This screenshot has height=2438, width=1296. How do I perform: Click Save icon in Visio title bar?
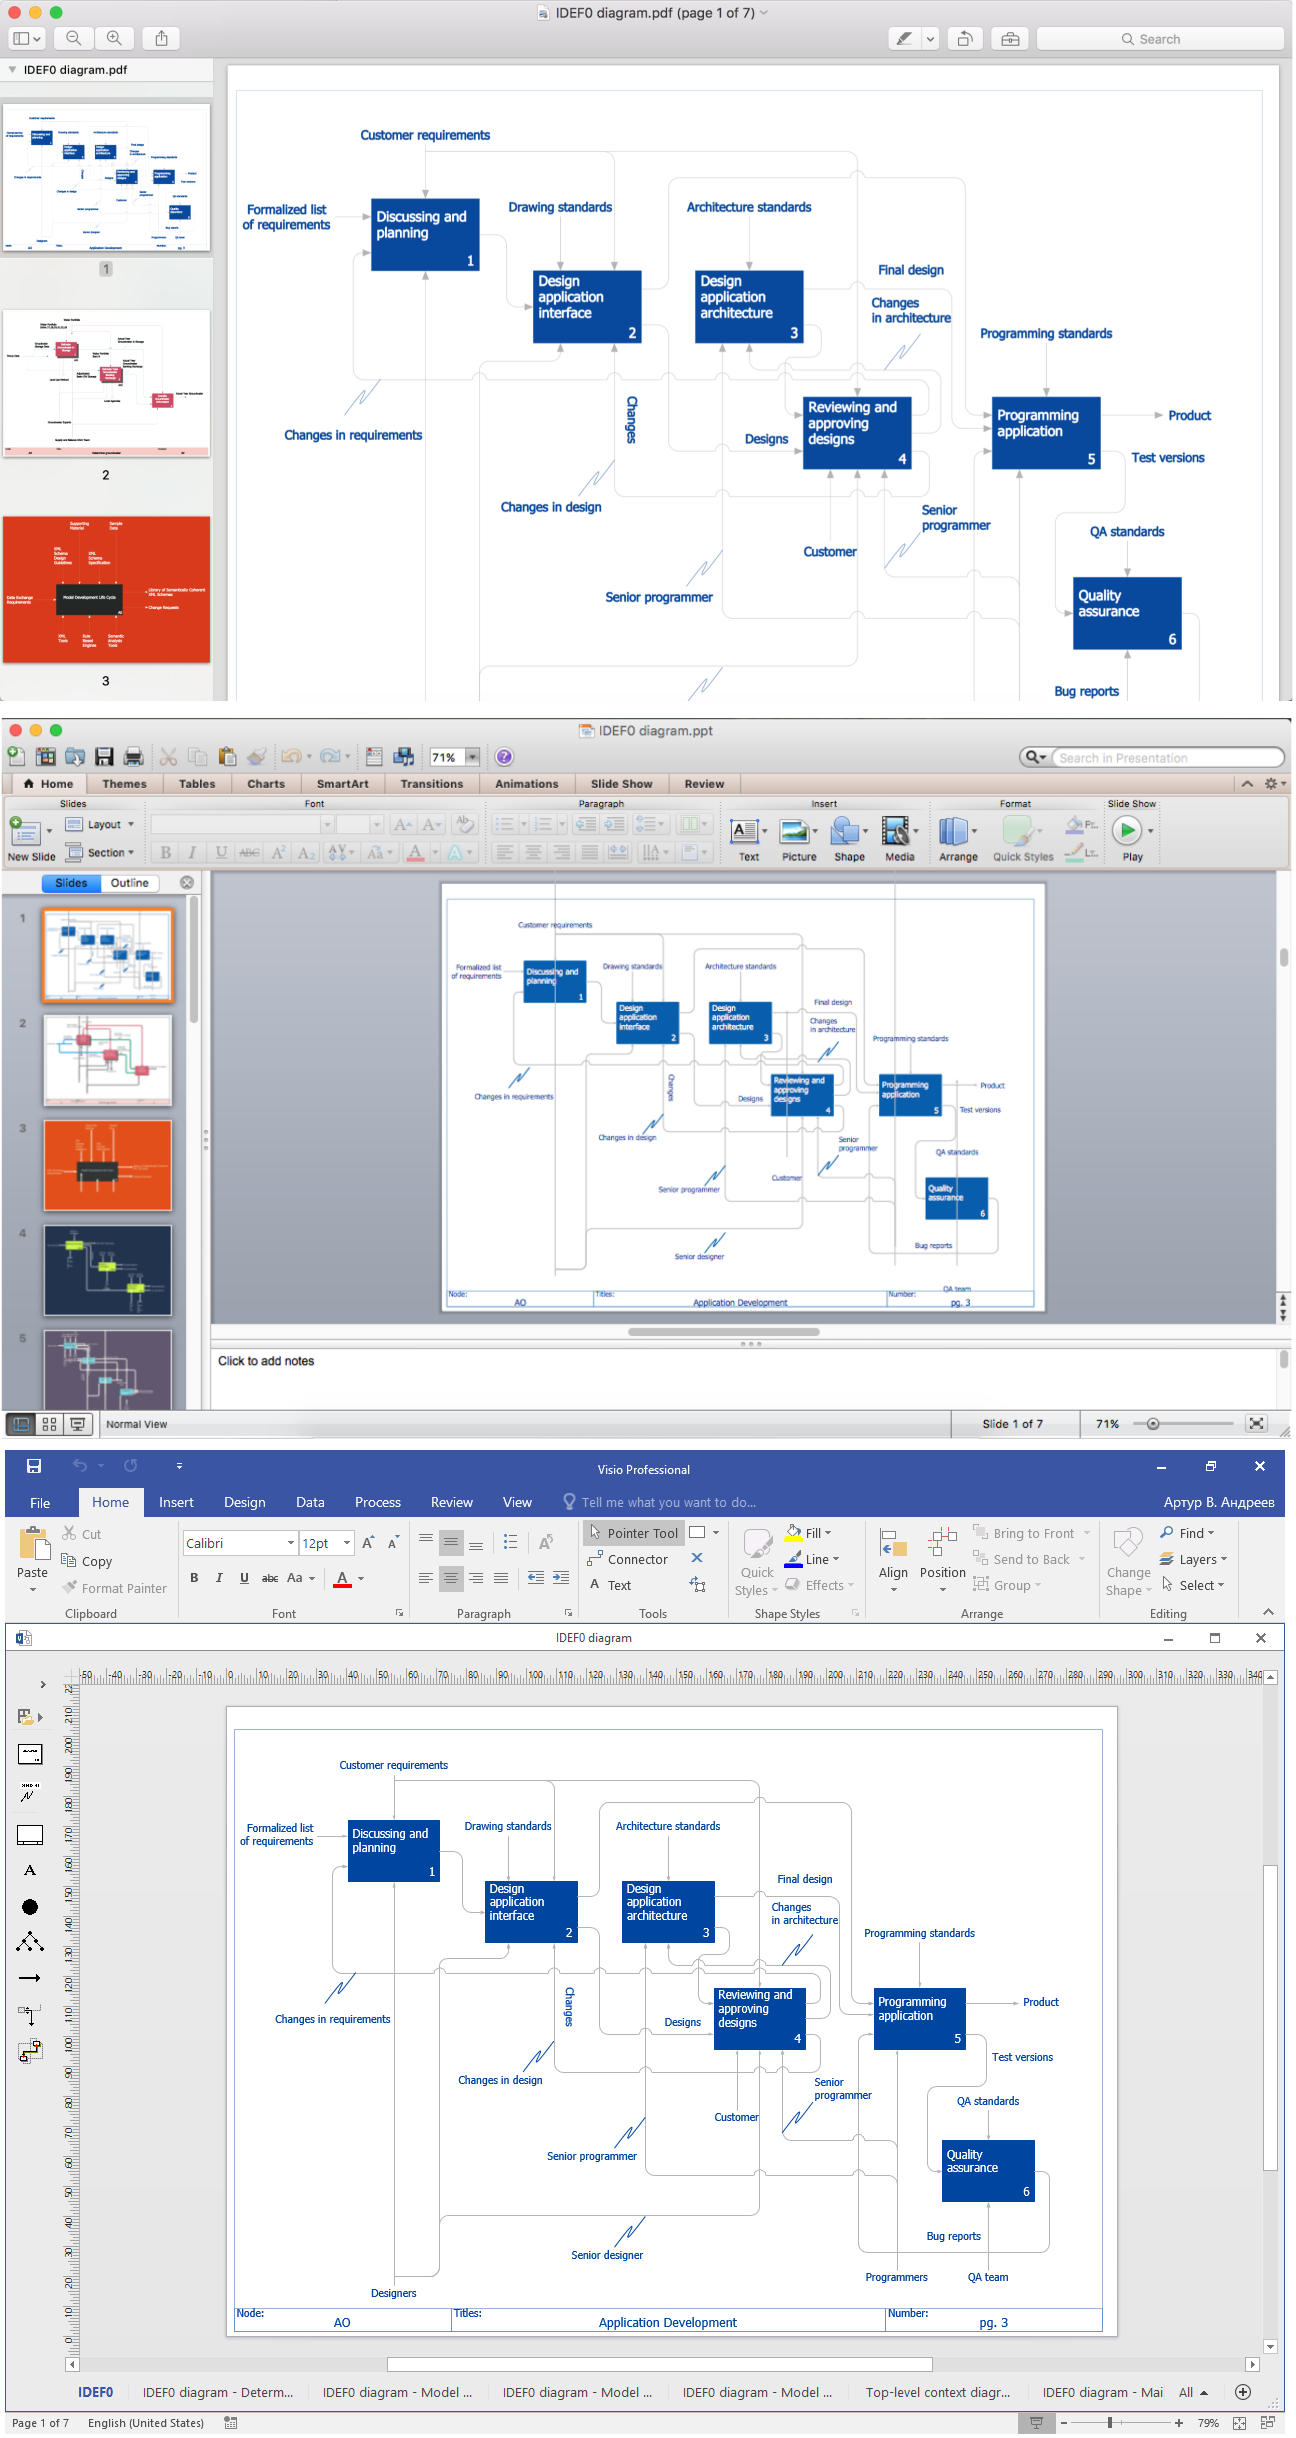pos(34,1466)
